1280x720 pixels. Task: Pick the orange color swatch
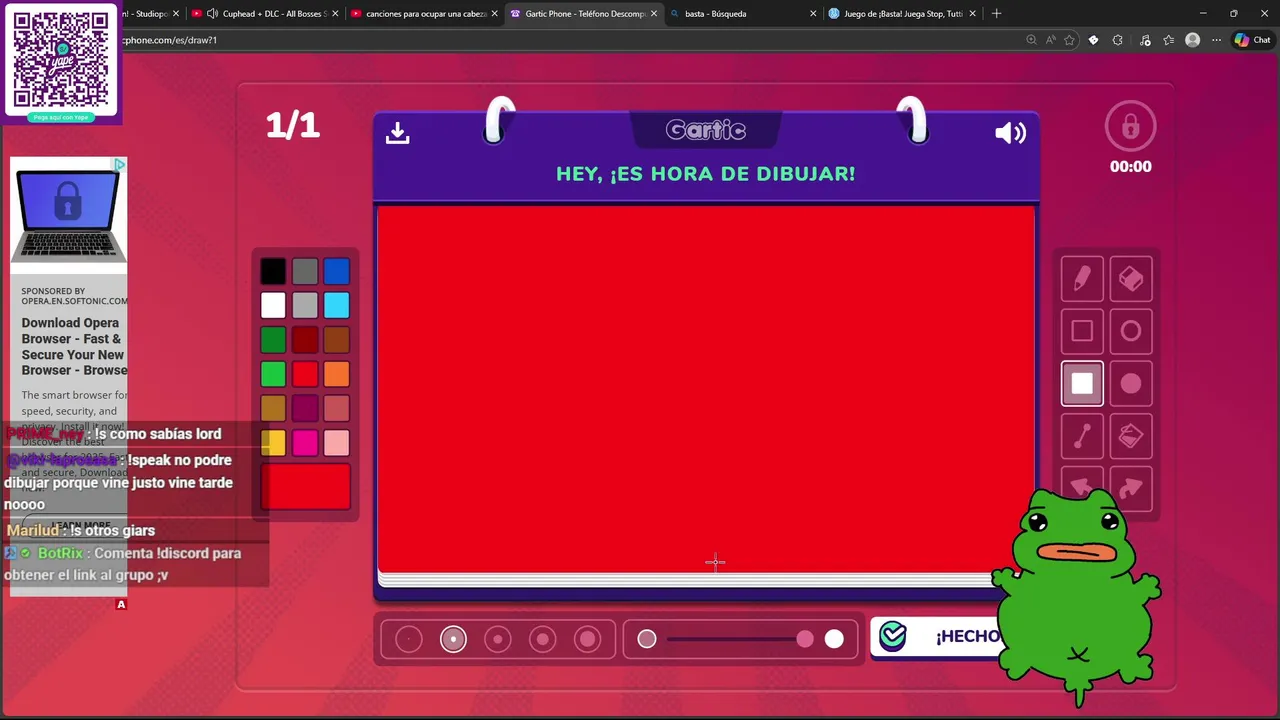pyautogui.click(x=337, y=374)
